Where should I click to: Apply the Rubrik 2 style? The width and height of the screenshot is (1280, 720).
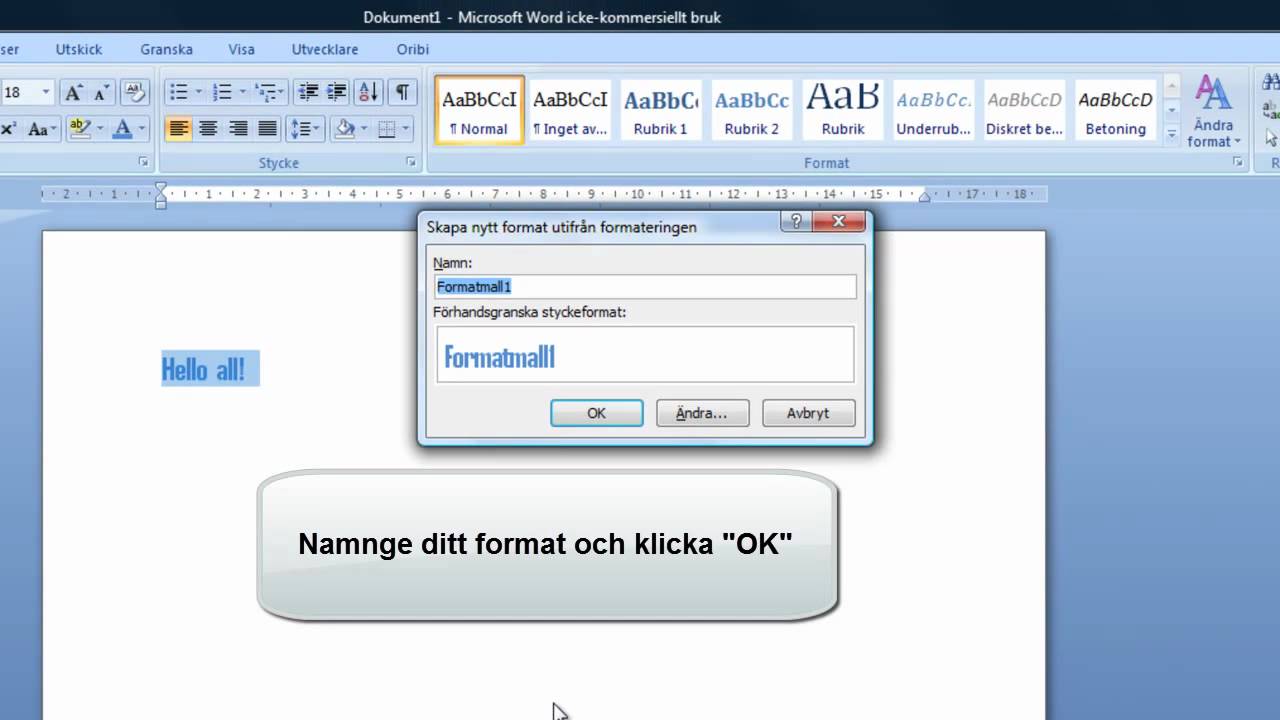(x=752, y=110)
